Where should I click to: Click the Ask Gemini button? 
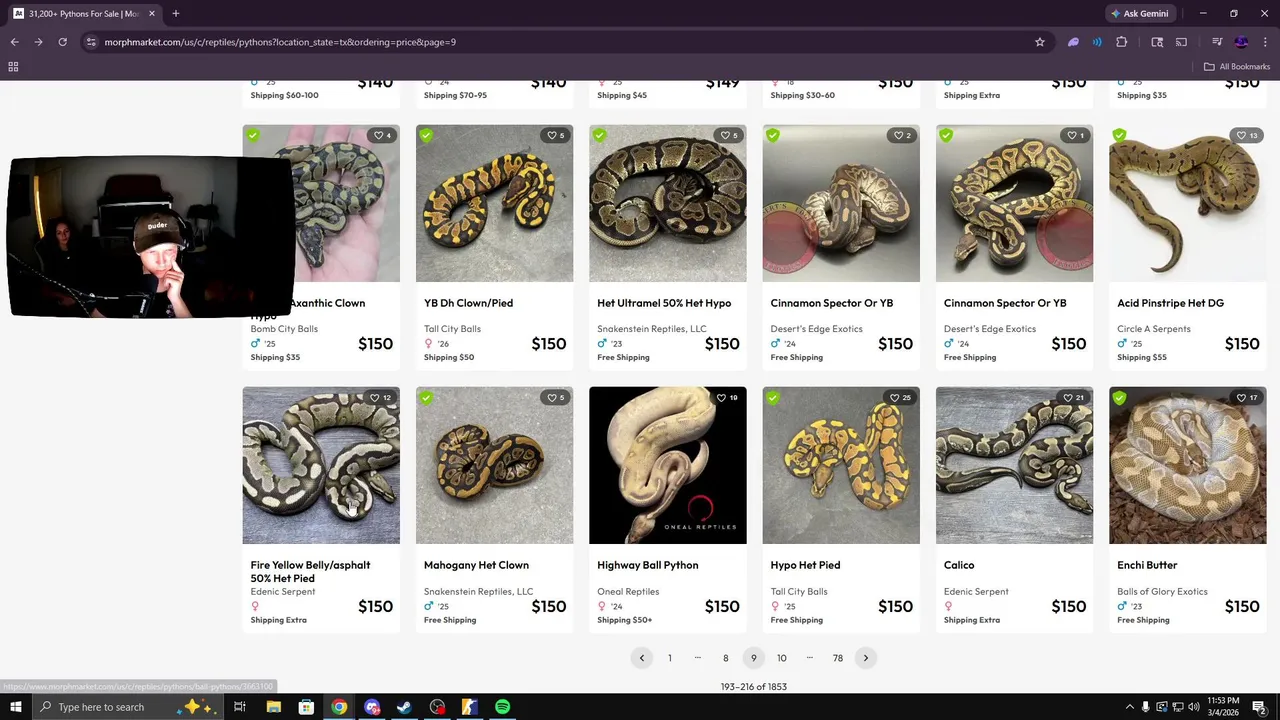tap(1139, 14)
